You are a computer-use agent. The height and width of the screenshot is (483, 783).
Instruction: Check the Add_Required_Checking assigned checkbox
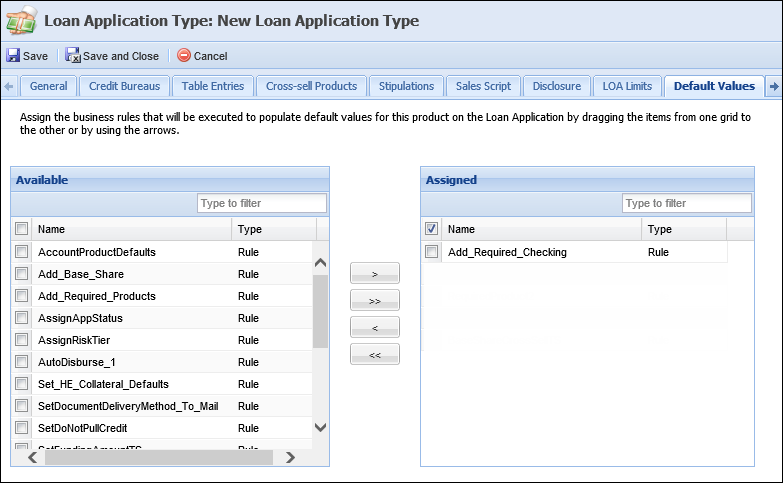point(431,251)
